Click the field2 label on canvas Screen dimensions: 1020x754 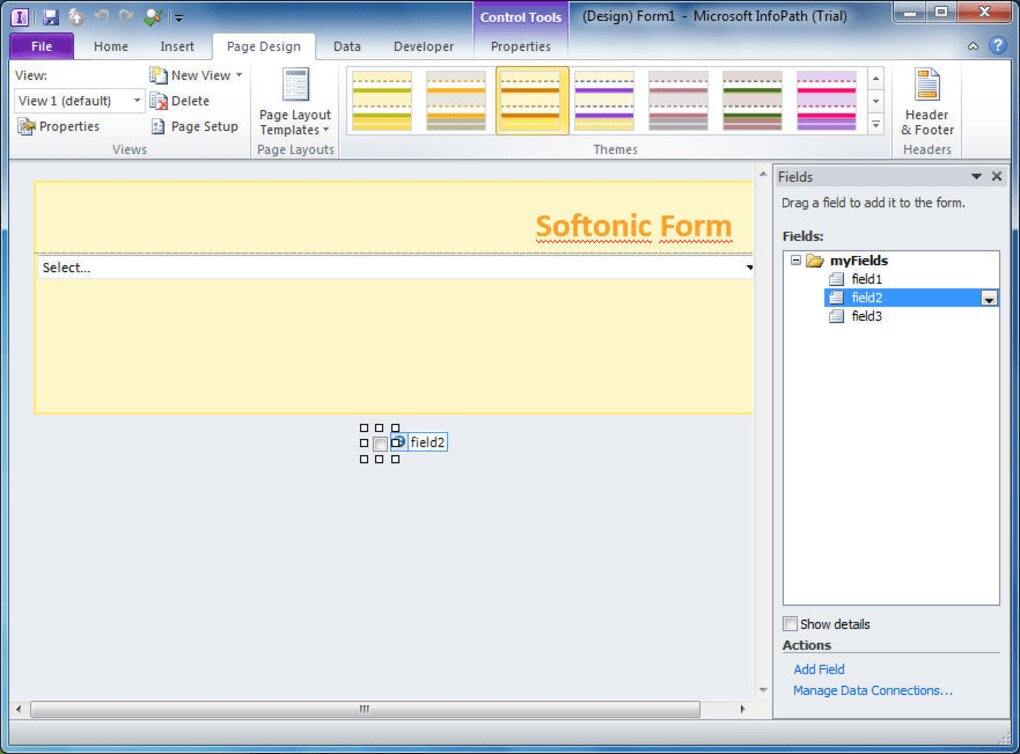427,442
